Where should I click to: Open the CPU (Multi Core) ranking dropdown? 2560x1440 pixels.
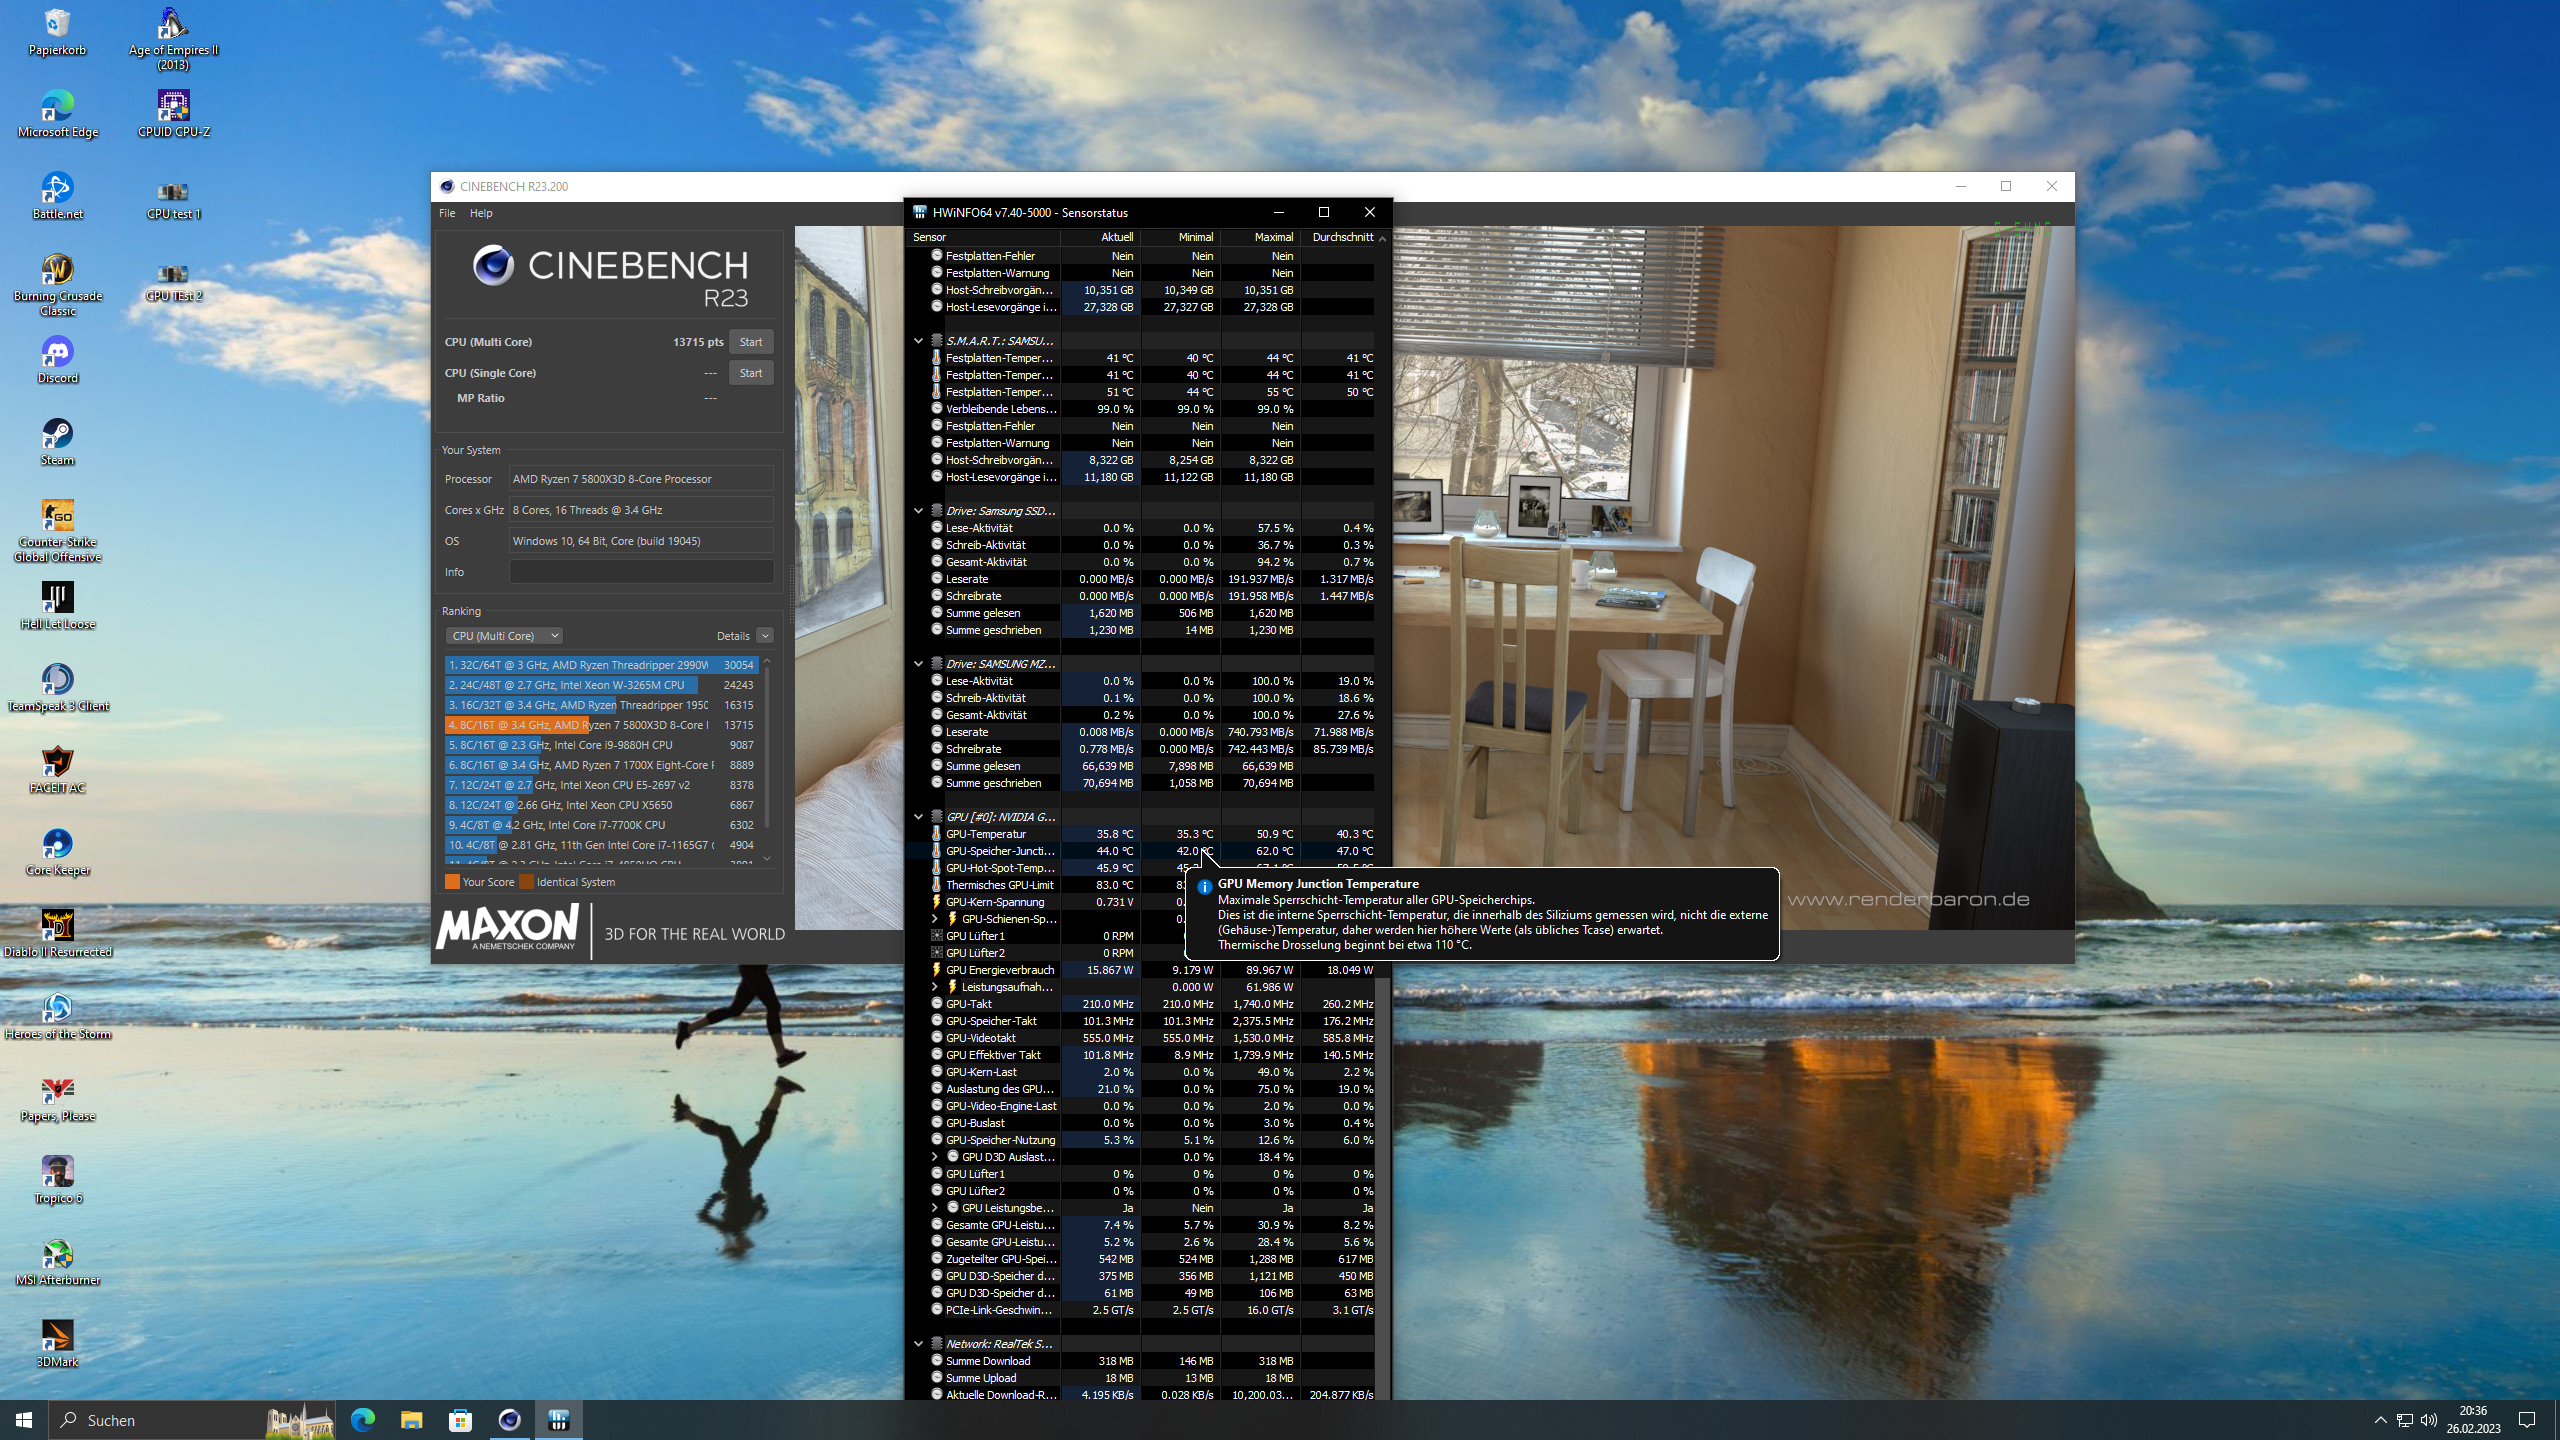(x=505, y=636)
